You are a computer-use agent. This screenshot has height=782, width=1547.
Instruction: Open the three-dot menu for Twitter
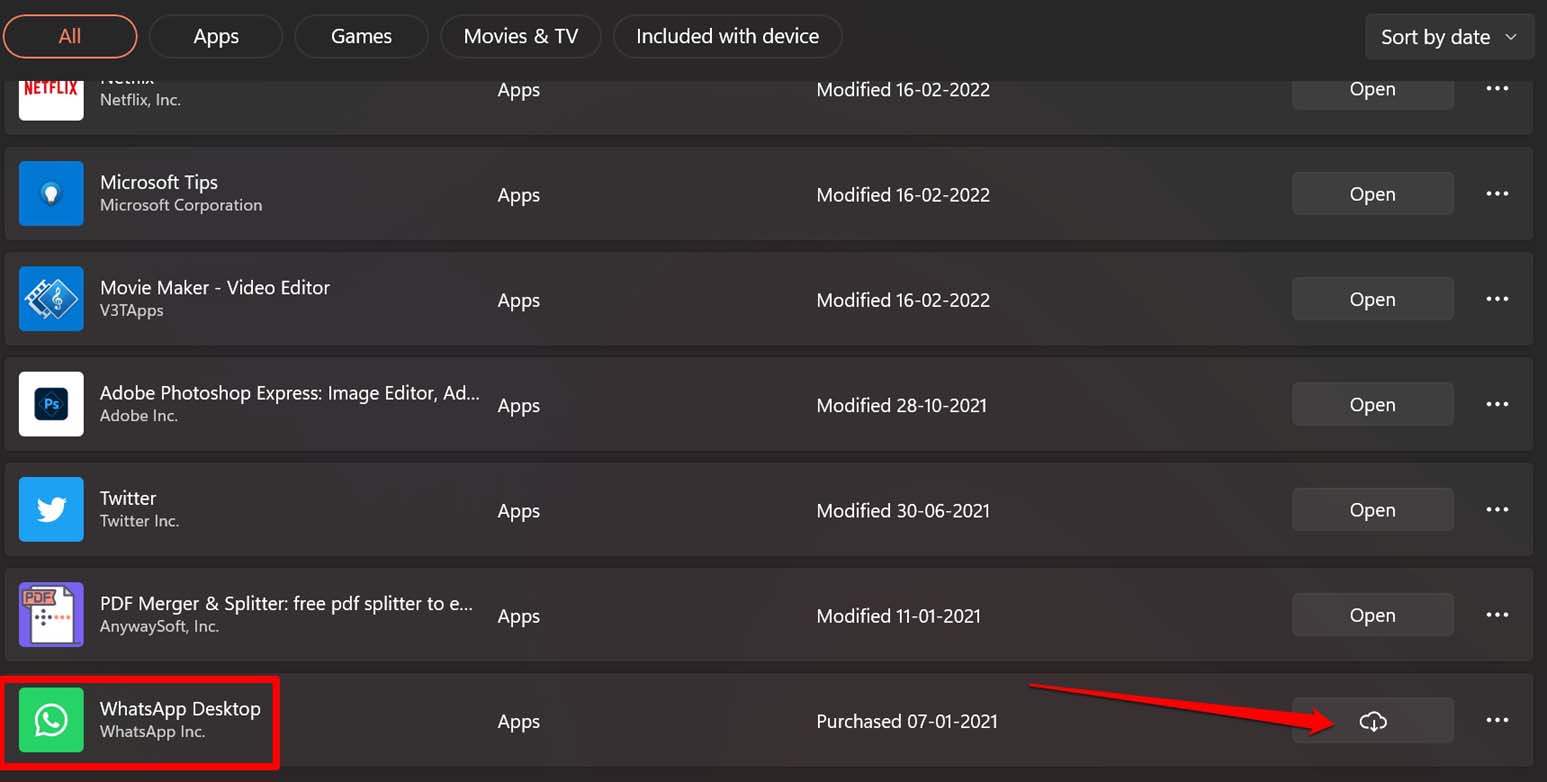point(1497,509)
